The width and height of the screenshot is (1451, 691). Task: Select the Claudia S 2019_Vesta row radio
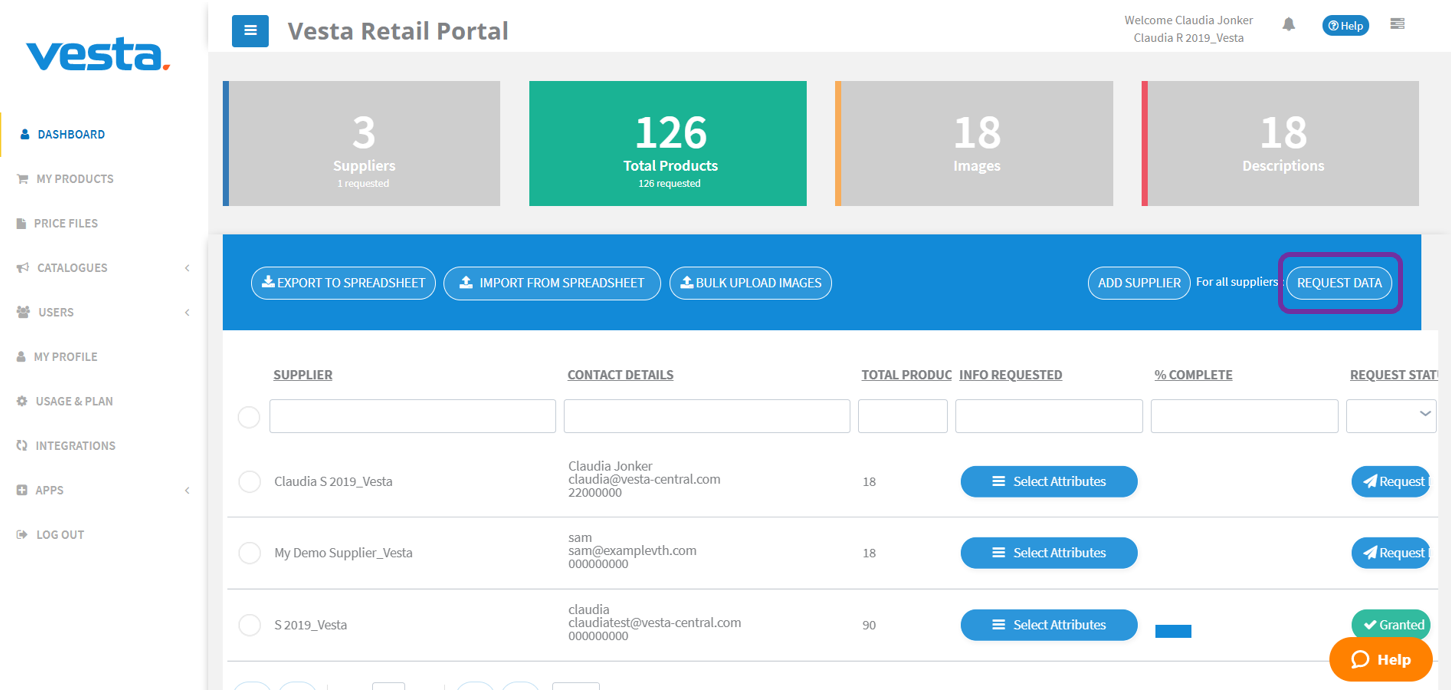pyautogui.click(x=249, y=482)
